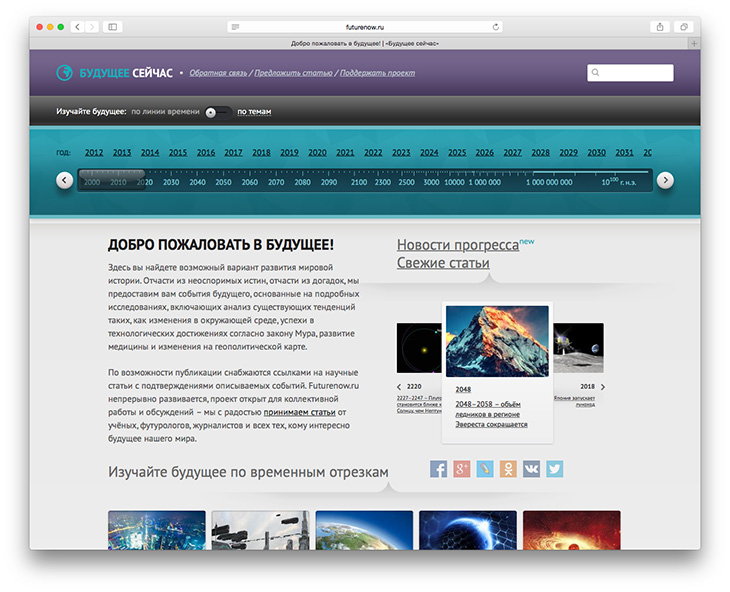Share on VK using its icon
This screenshot has height=592, width=730.
click(531, 468)
